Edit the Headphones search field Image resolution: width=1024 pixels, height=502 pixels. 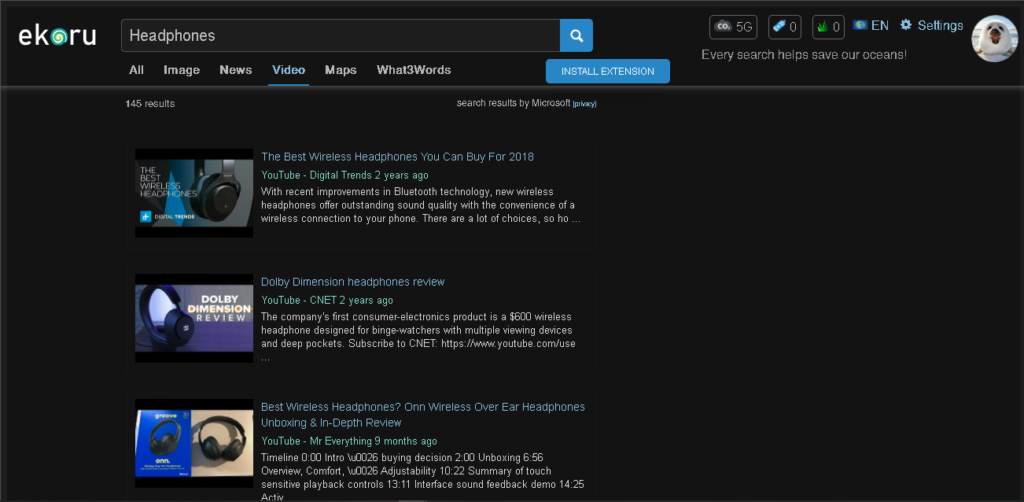coord(340,35)
